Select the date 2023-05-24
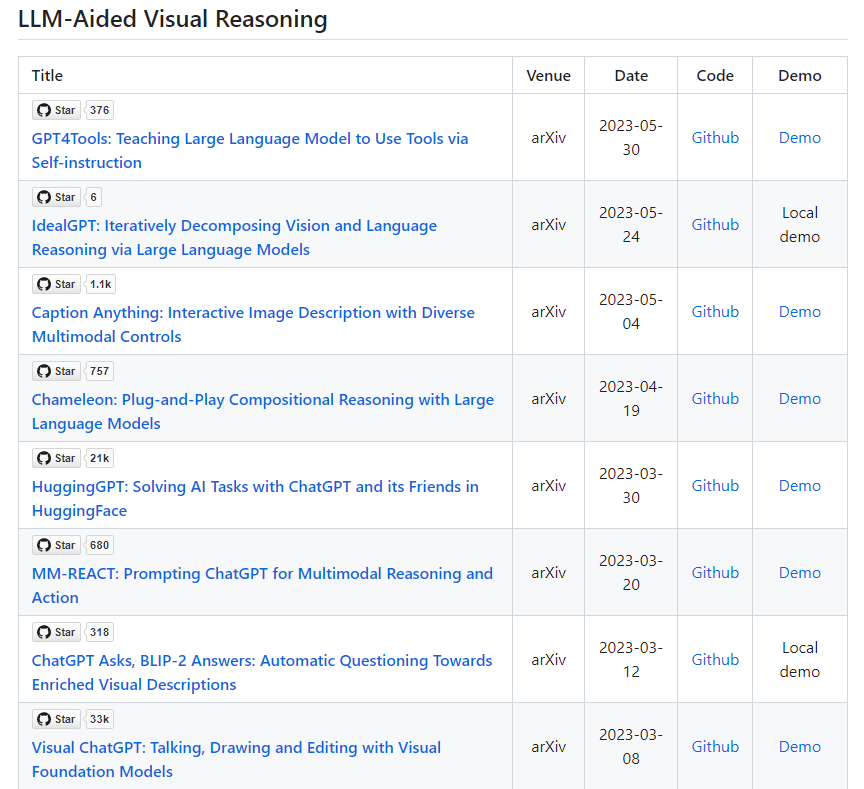Image resolution: width=864 pixels, height=789 pixels. 631,225
